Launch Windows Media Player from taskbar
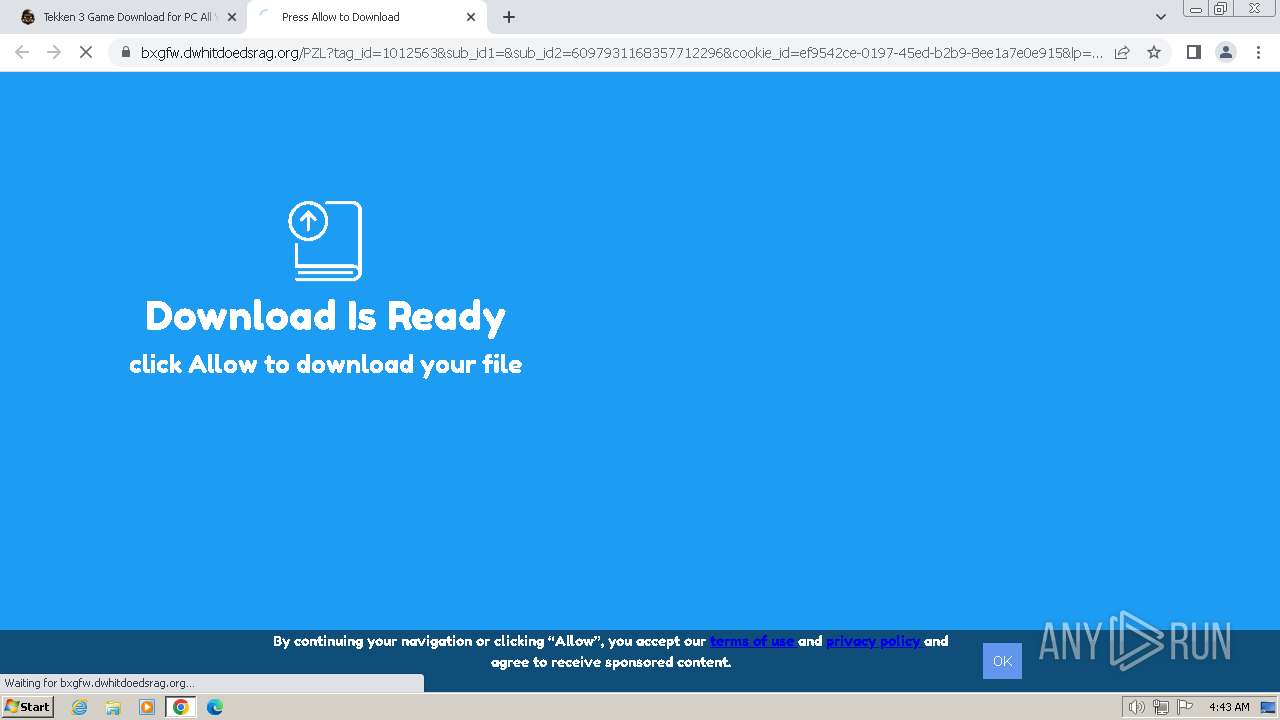The height and width of the screenshot is (720, 1280). pos(147,707)
